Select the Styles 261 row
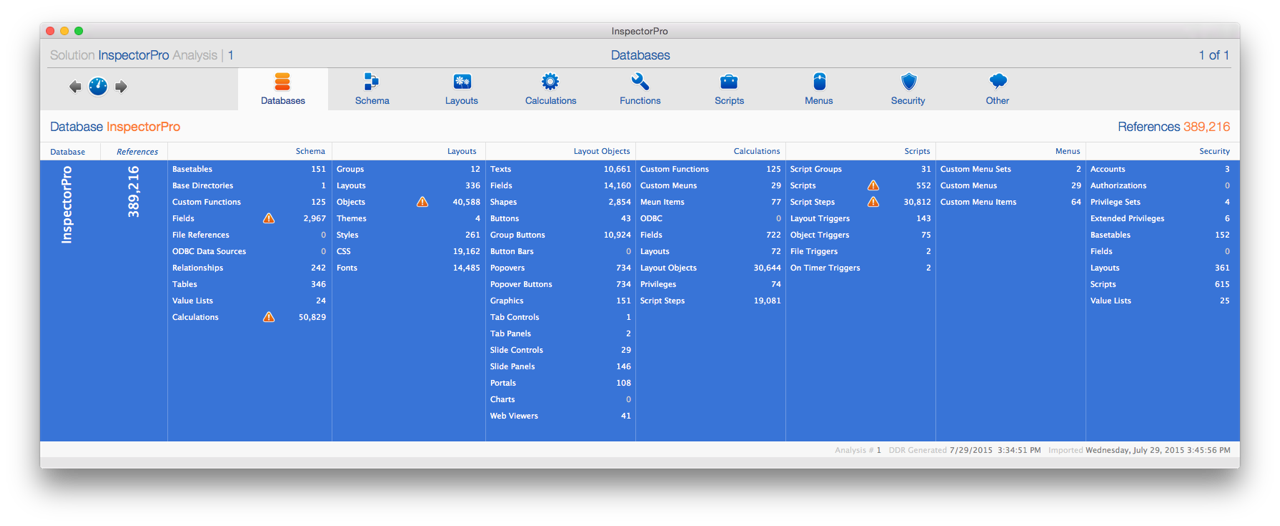Image resolution: width=1280 pixels, height=526 pixels. point(408,235)
